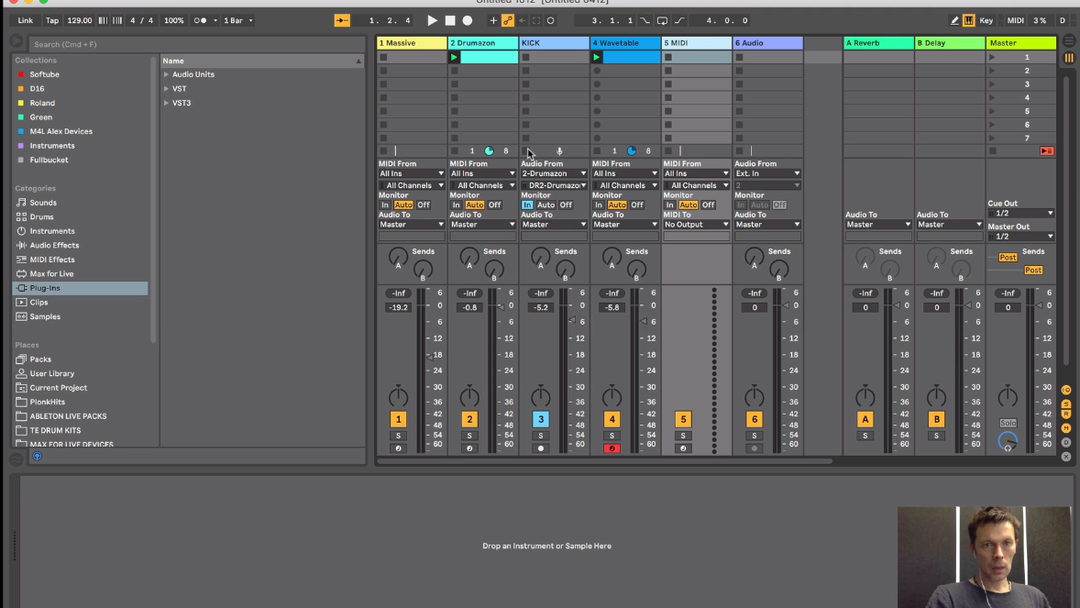Expand the VST folder in browser
Image resolution: width=1080 pixels, height=608 pixels.
[x=167, y=89]
